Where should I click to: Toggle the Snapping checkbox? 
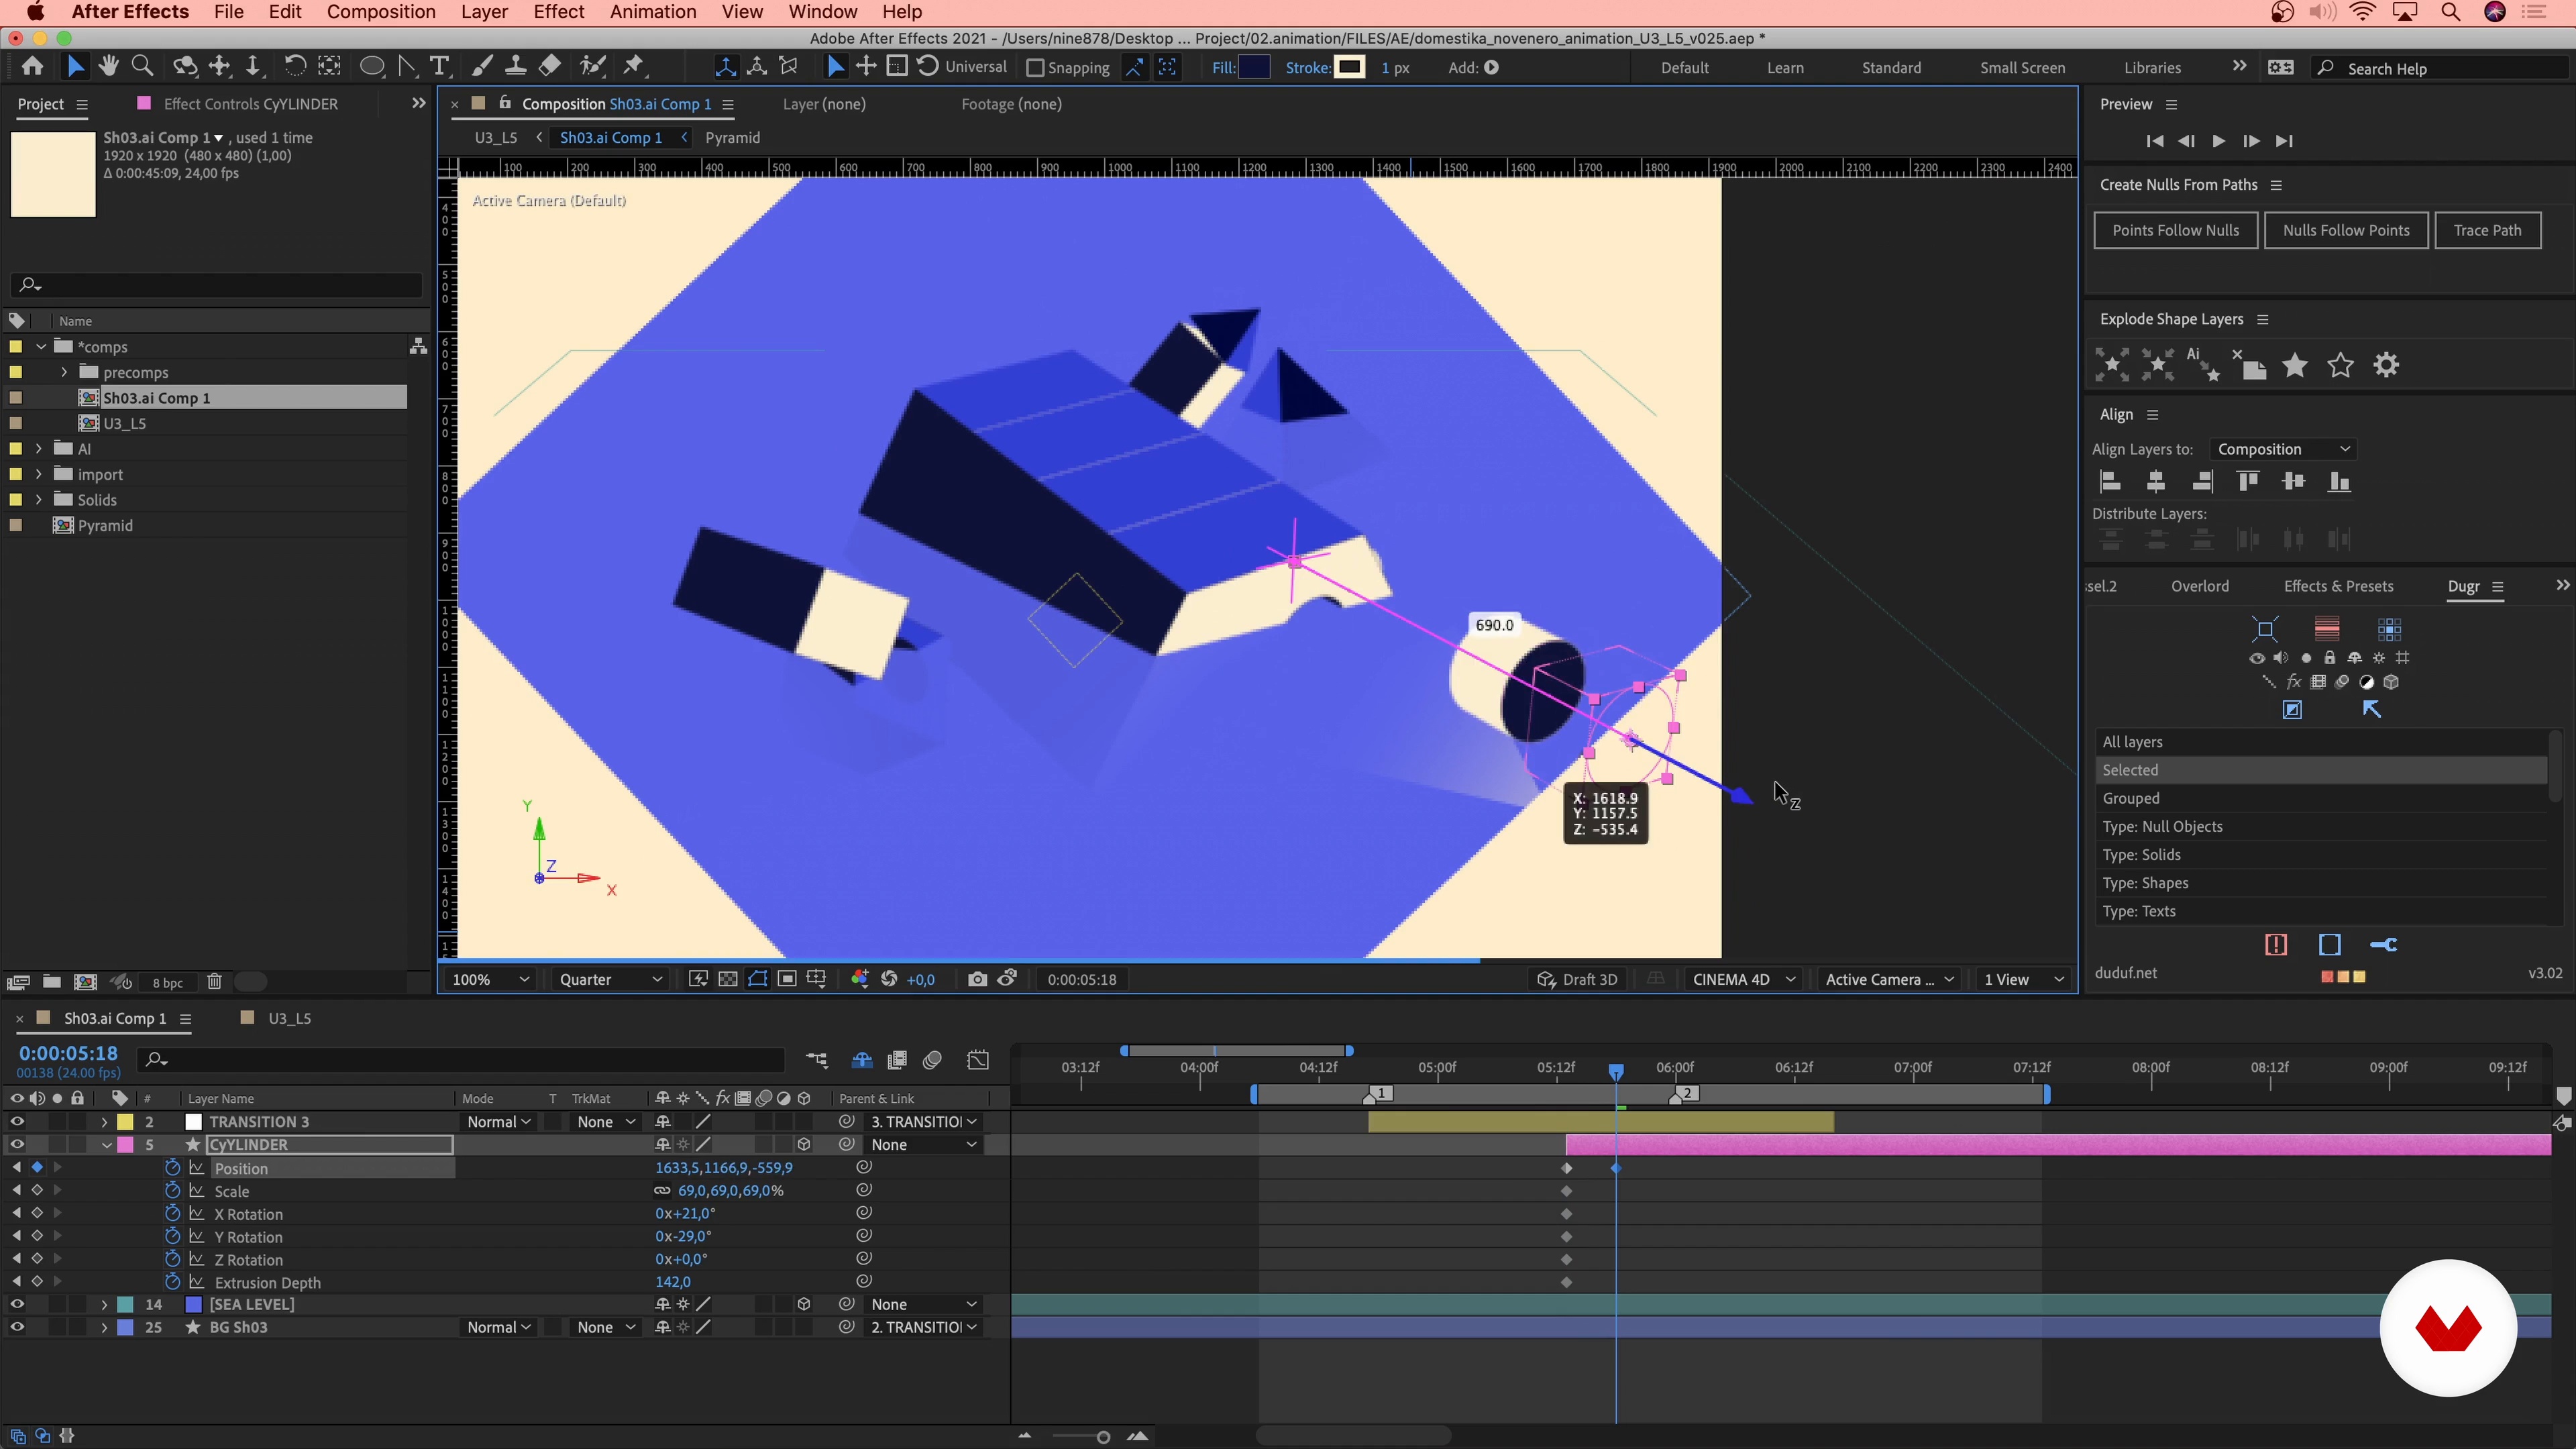click(x=1035, y=68)
